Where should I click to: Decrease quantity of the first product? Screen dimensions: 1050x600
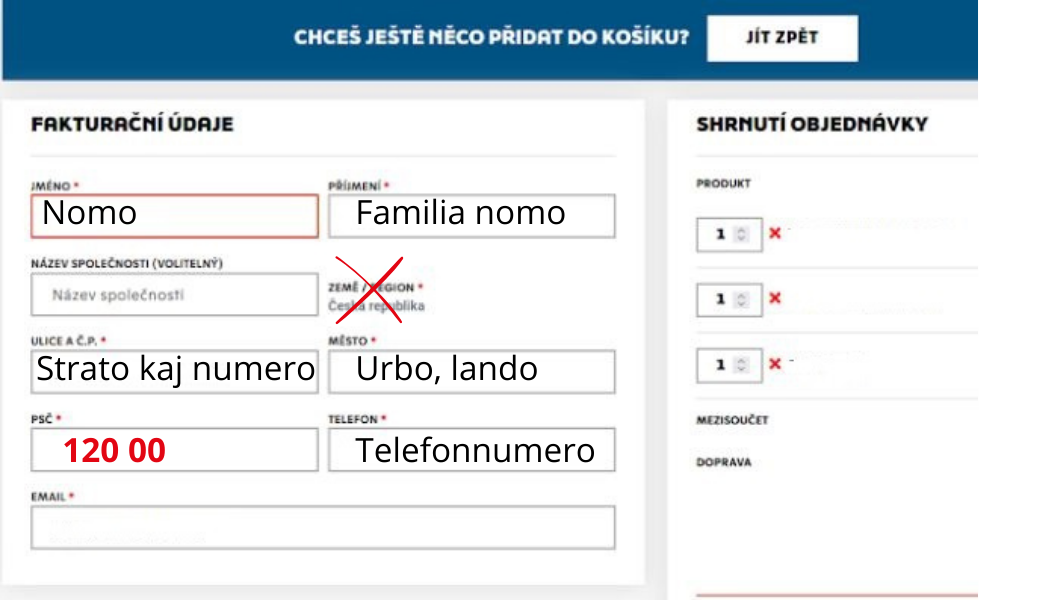[741, 239]
